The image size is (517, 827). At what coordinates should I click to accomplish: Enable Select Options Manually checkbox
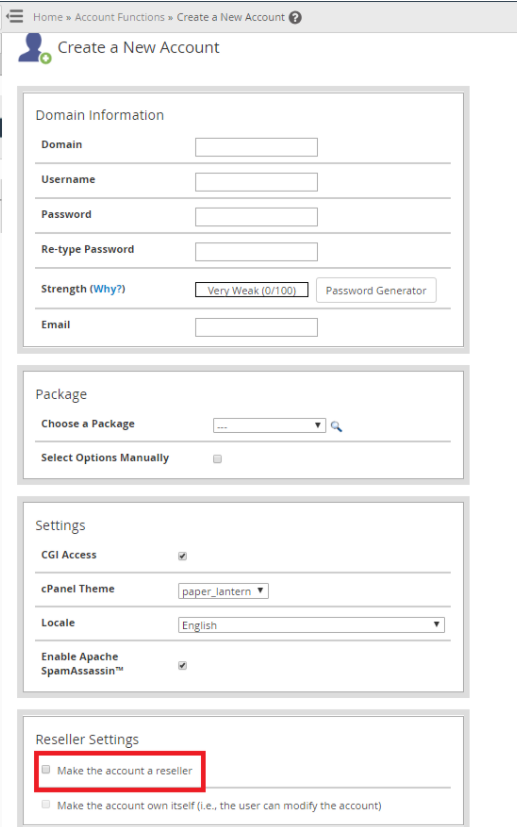click(217, 459)
